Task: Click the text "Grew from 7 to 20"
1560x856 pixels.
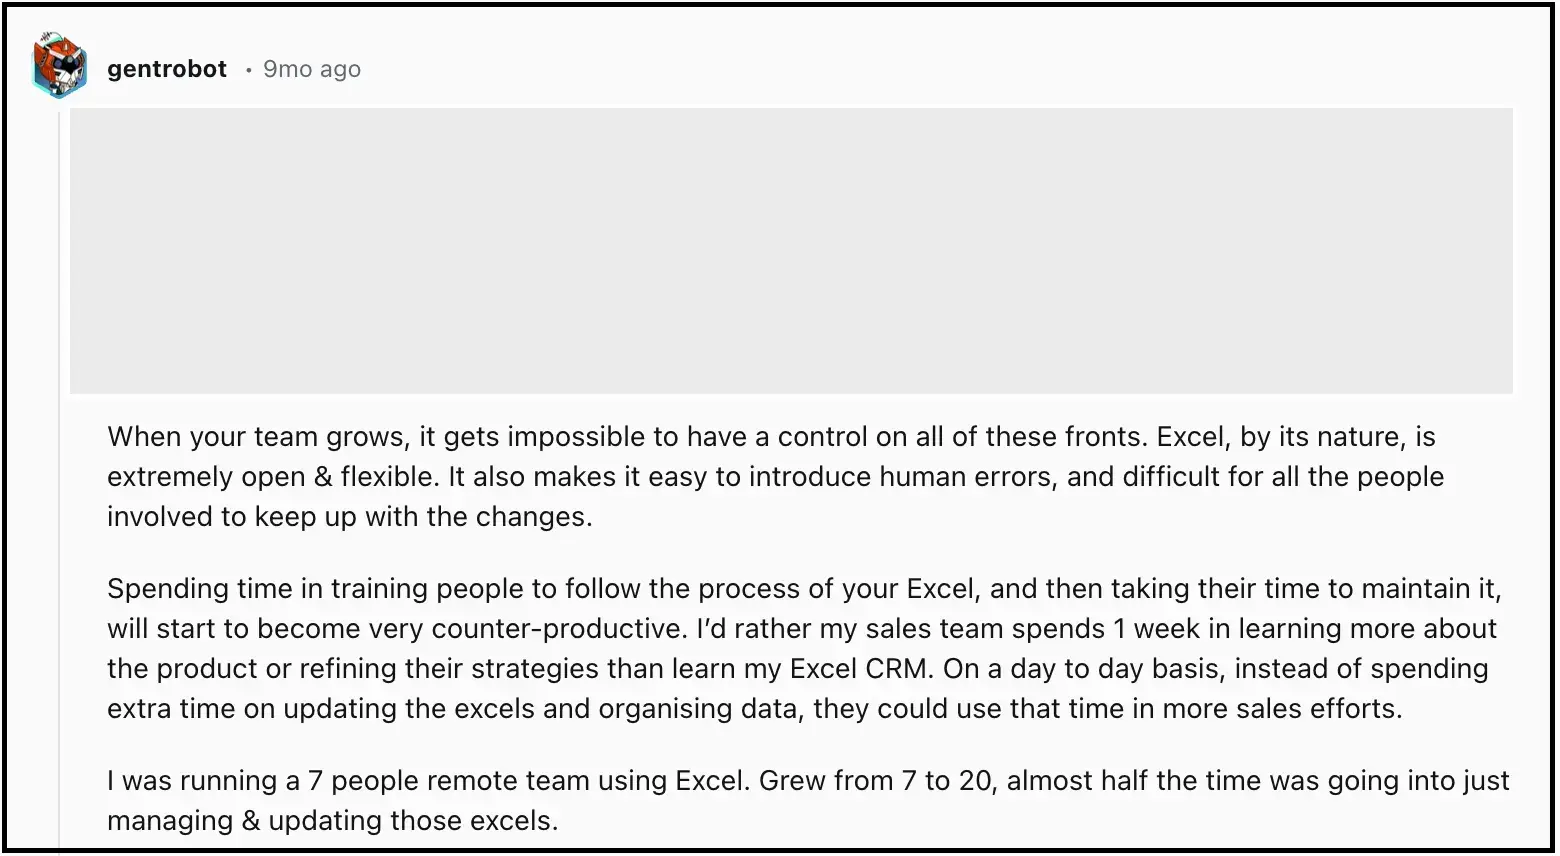Action: coord(876,781)
